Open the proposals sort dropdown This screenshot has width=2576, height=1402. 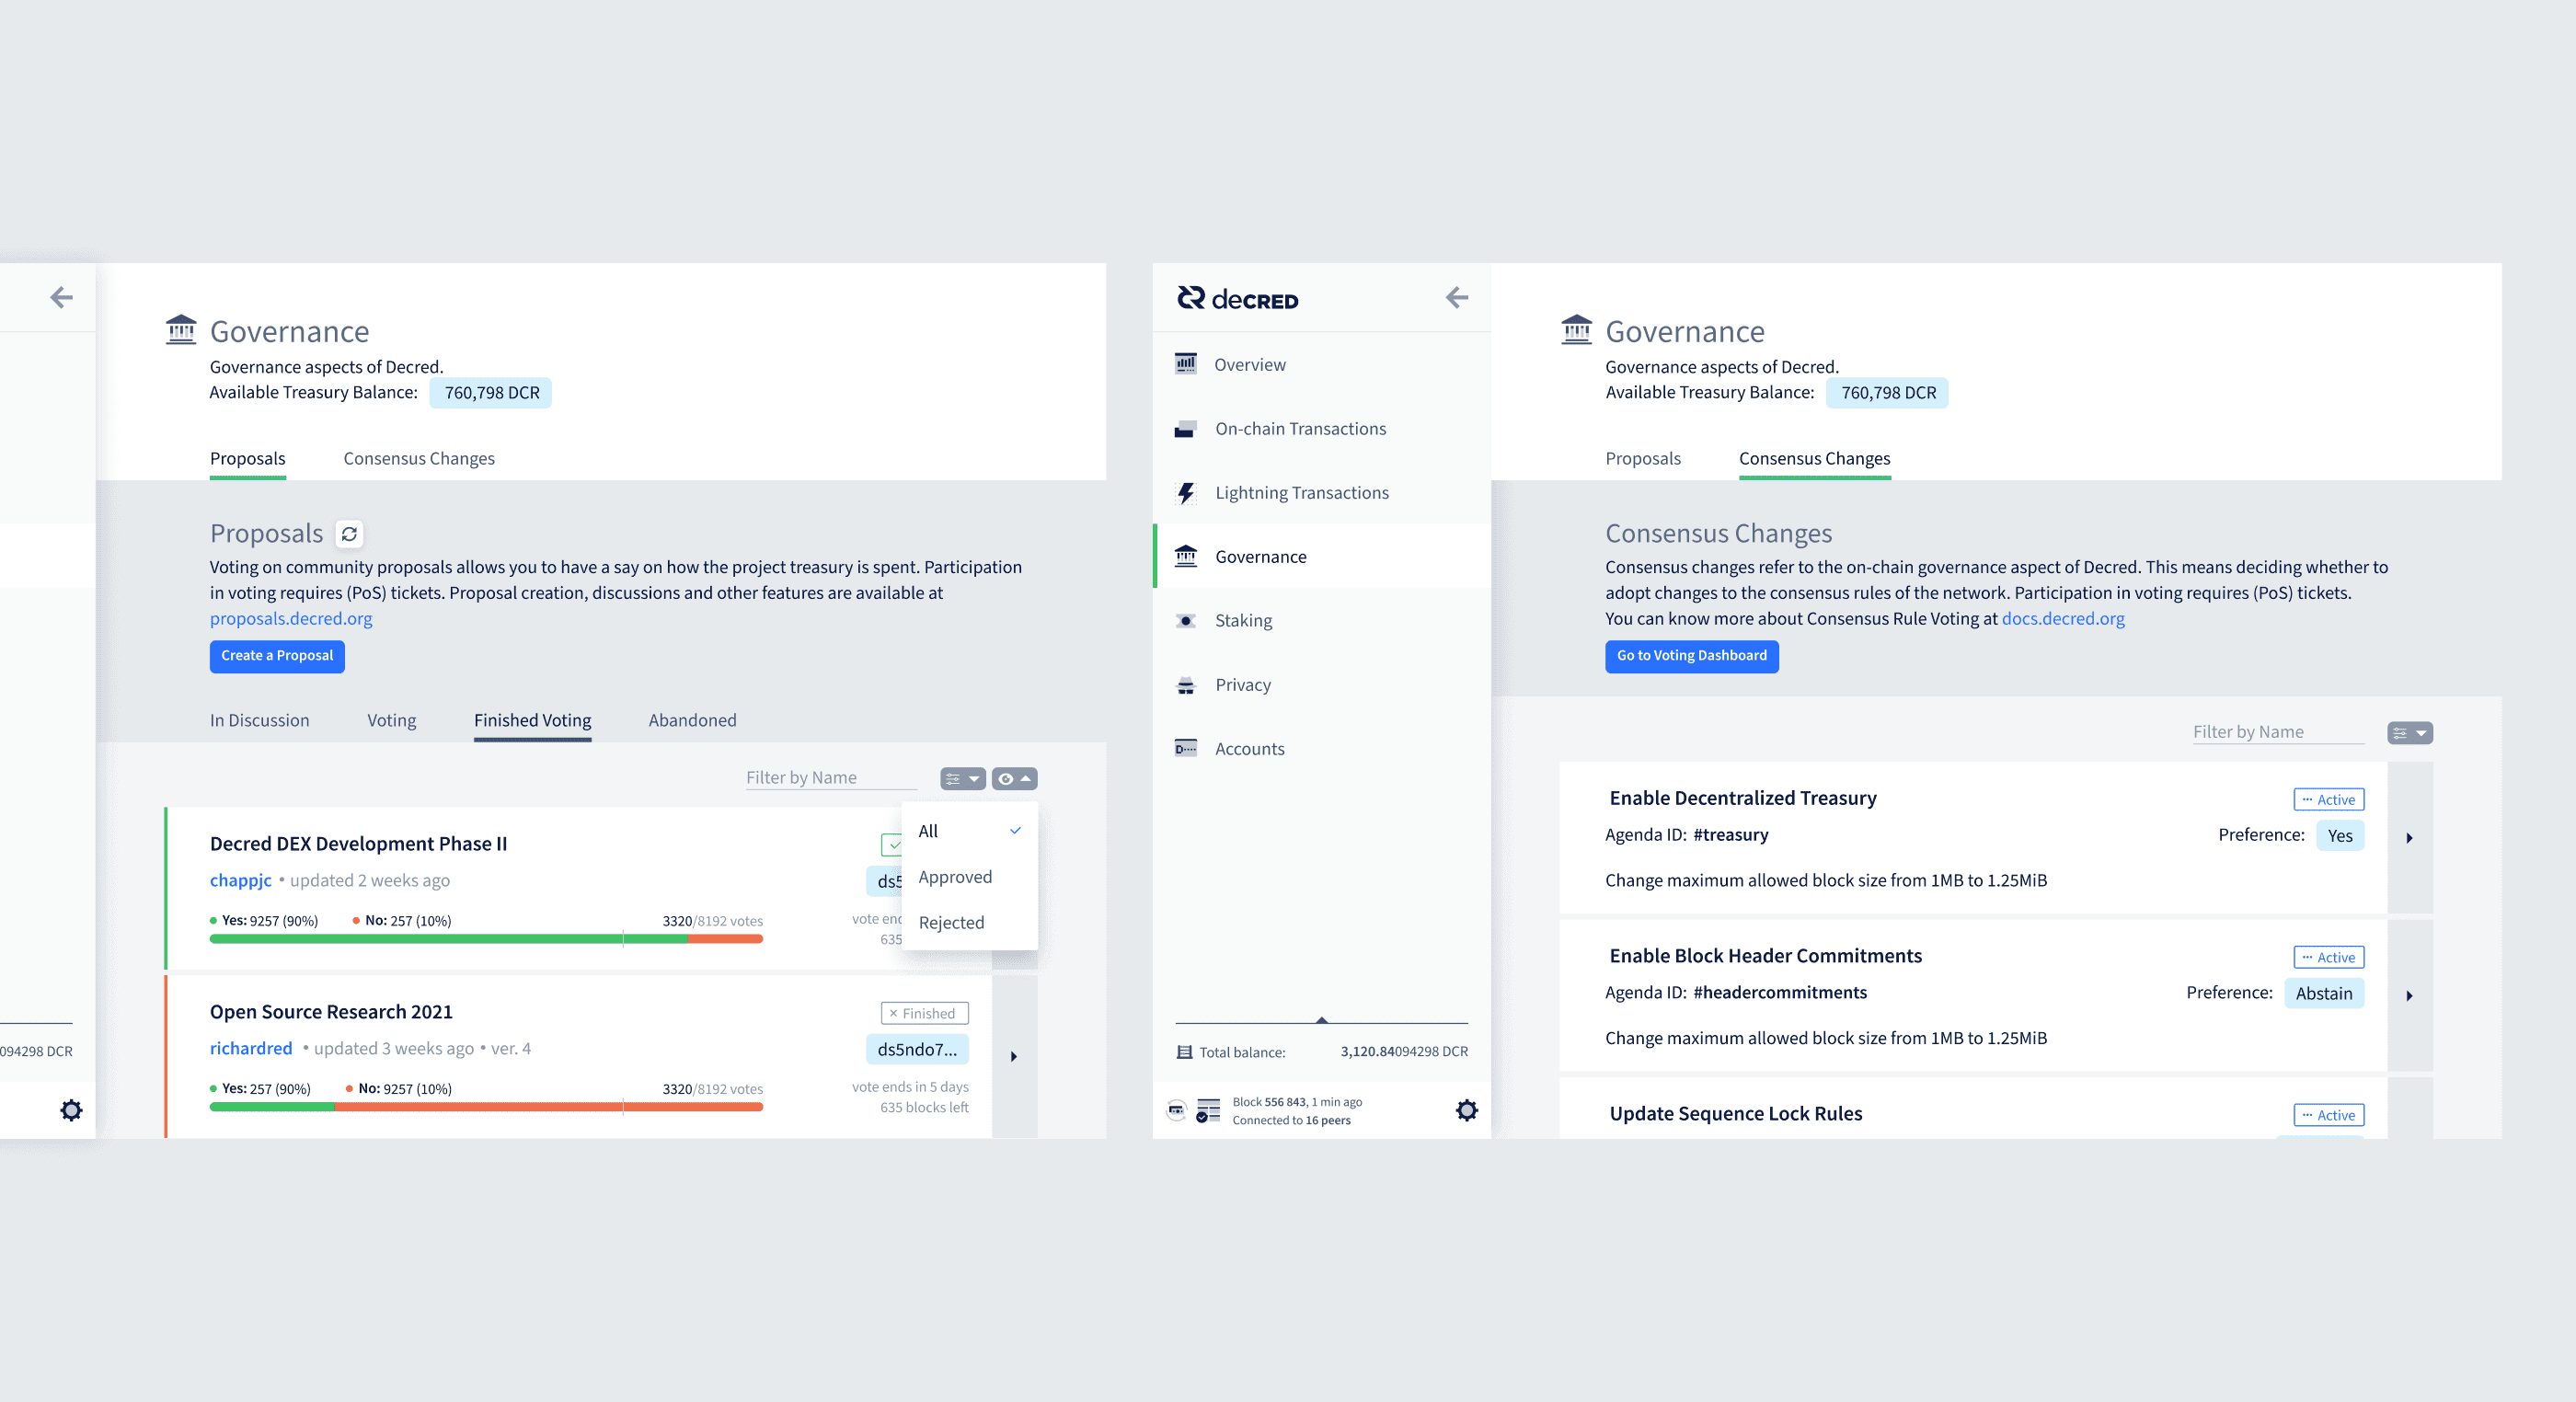962,779
